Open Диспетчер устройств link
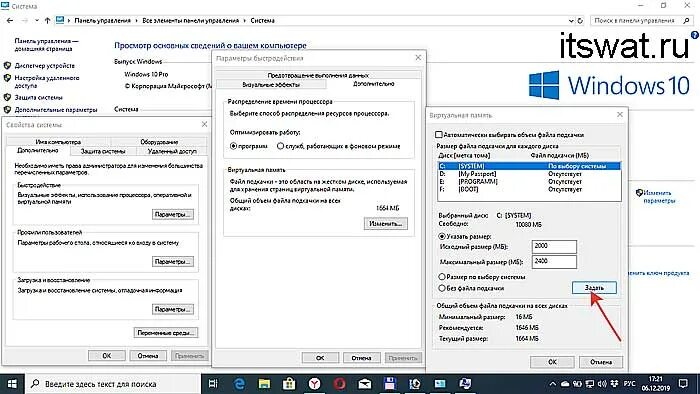The width and height of the screenshot is (700, 394). tap(45, 66)
